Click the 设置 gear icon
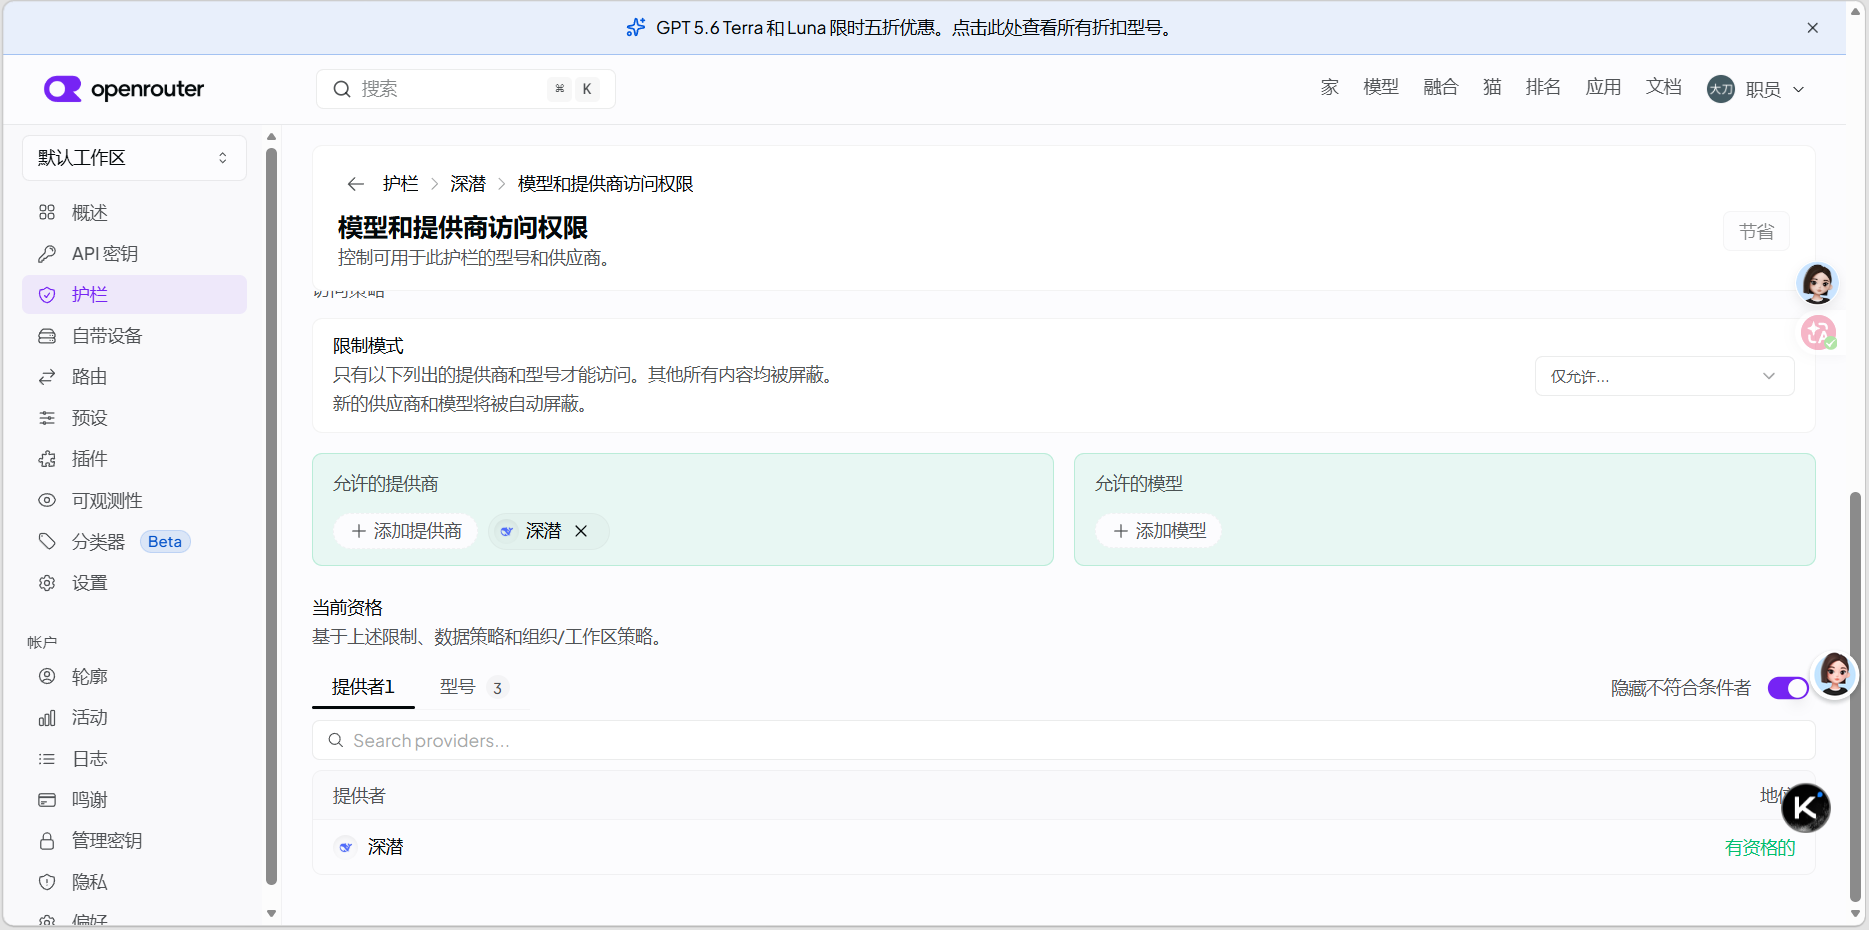The width and height of the screenshot is (1869, 930). coord(47,583)
